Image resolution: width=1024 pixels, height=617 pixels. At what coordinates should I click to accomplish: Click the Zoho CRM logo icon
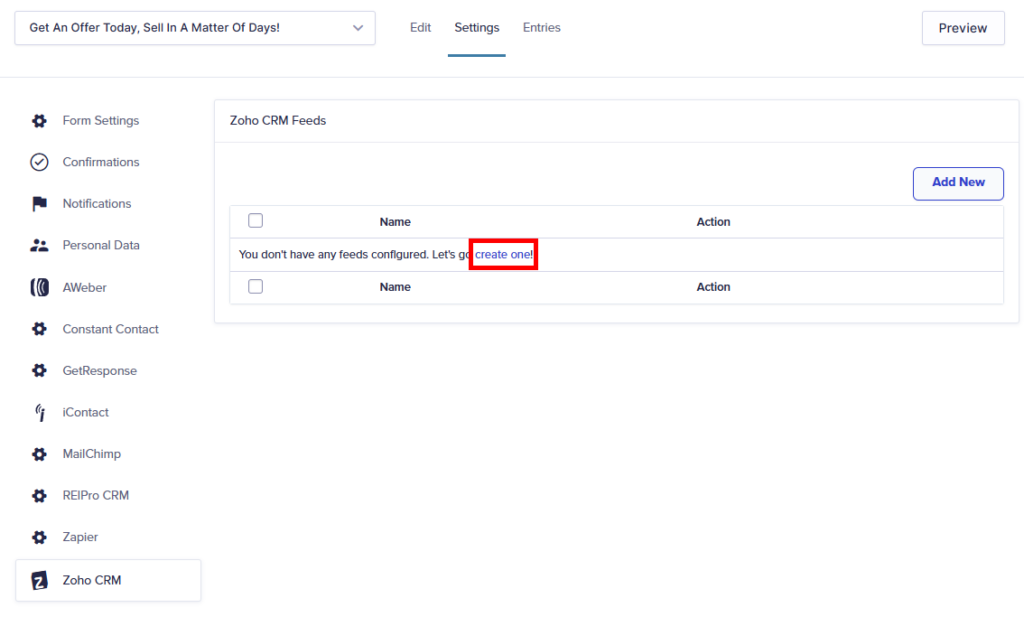(x=39, y=580)
